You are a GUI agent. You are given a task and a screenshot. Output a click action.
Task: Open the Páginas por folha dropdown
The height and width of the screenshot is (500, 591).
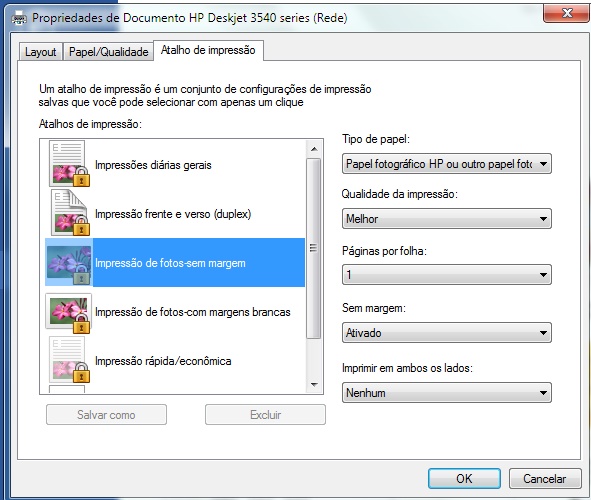[447, 275]
